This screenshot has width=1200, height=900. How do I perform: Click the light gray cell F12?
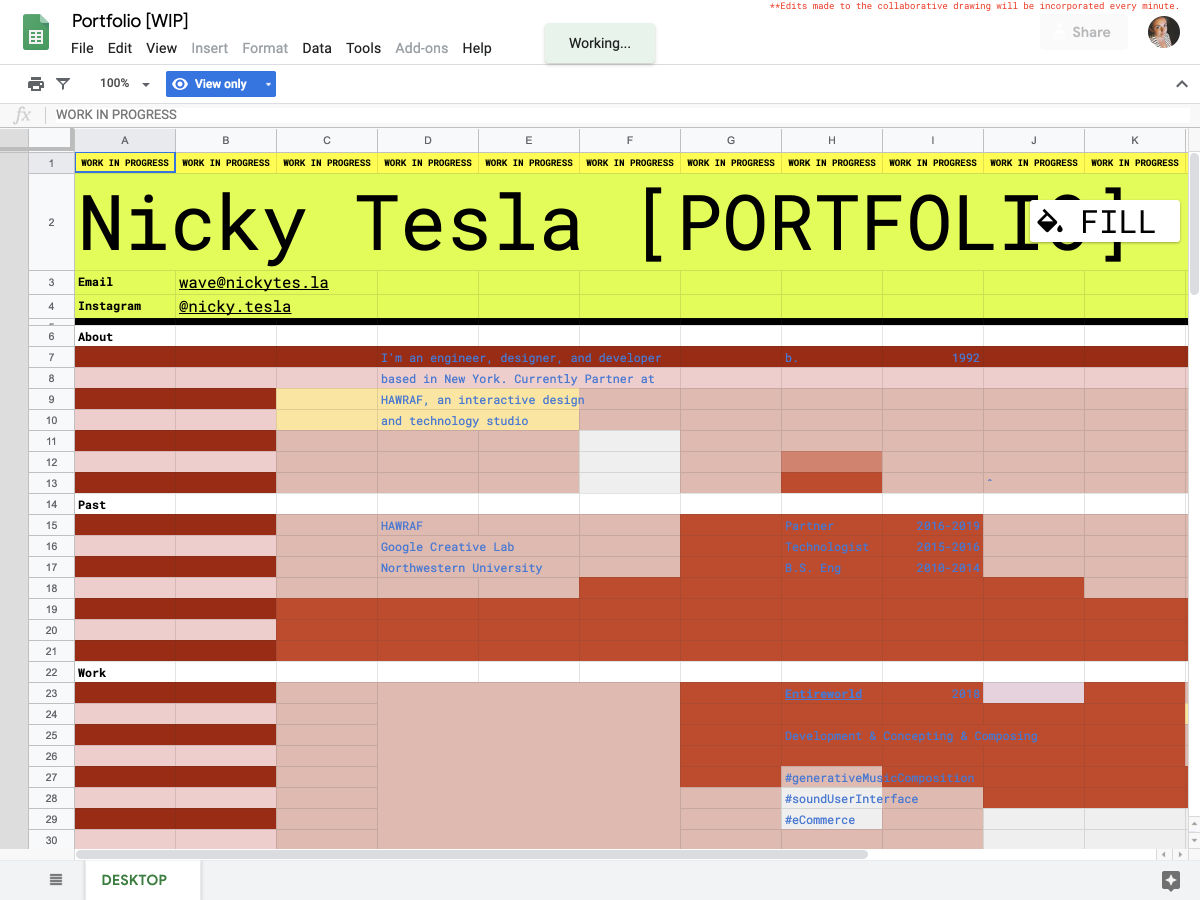[x=630, y=462]
